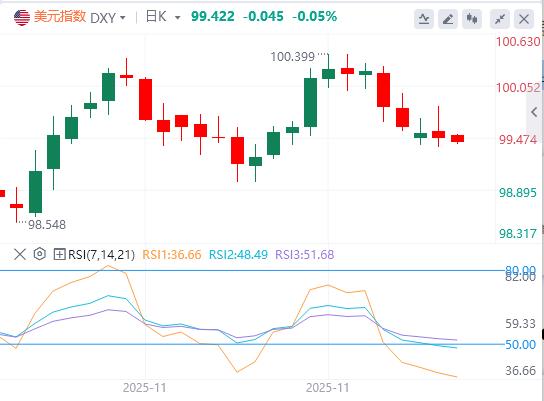Open the 日K interval dropdown

[x=163, y=17]
